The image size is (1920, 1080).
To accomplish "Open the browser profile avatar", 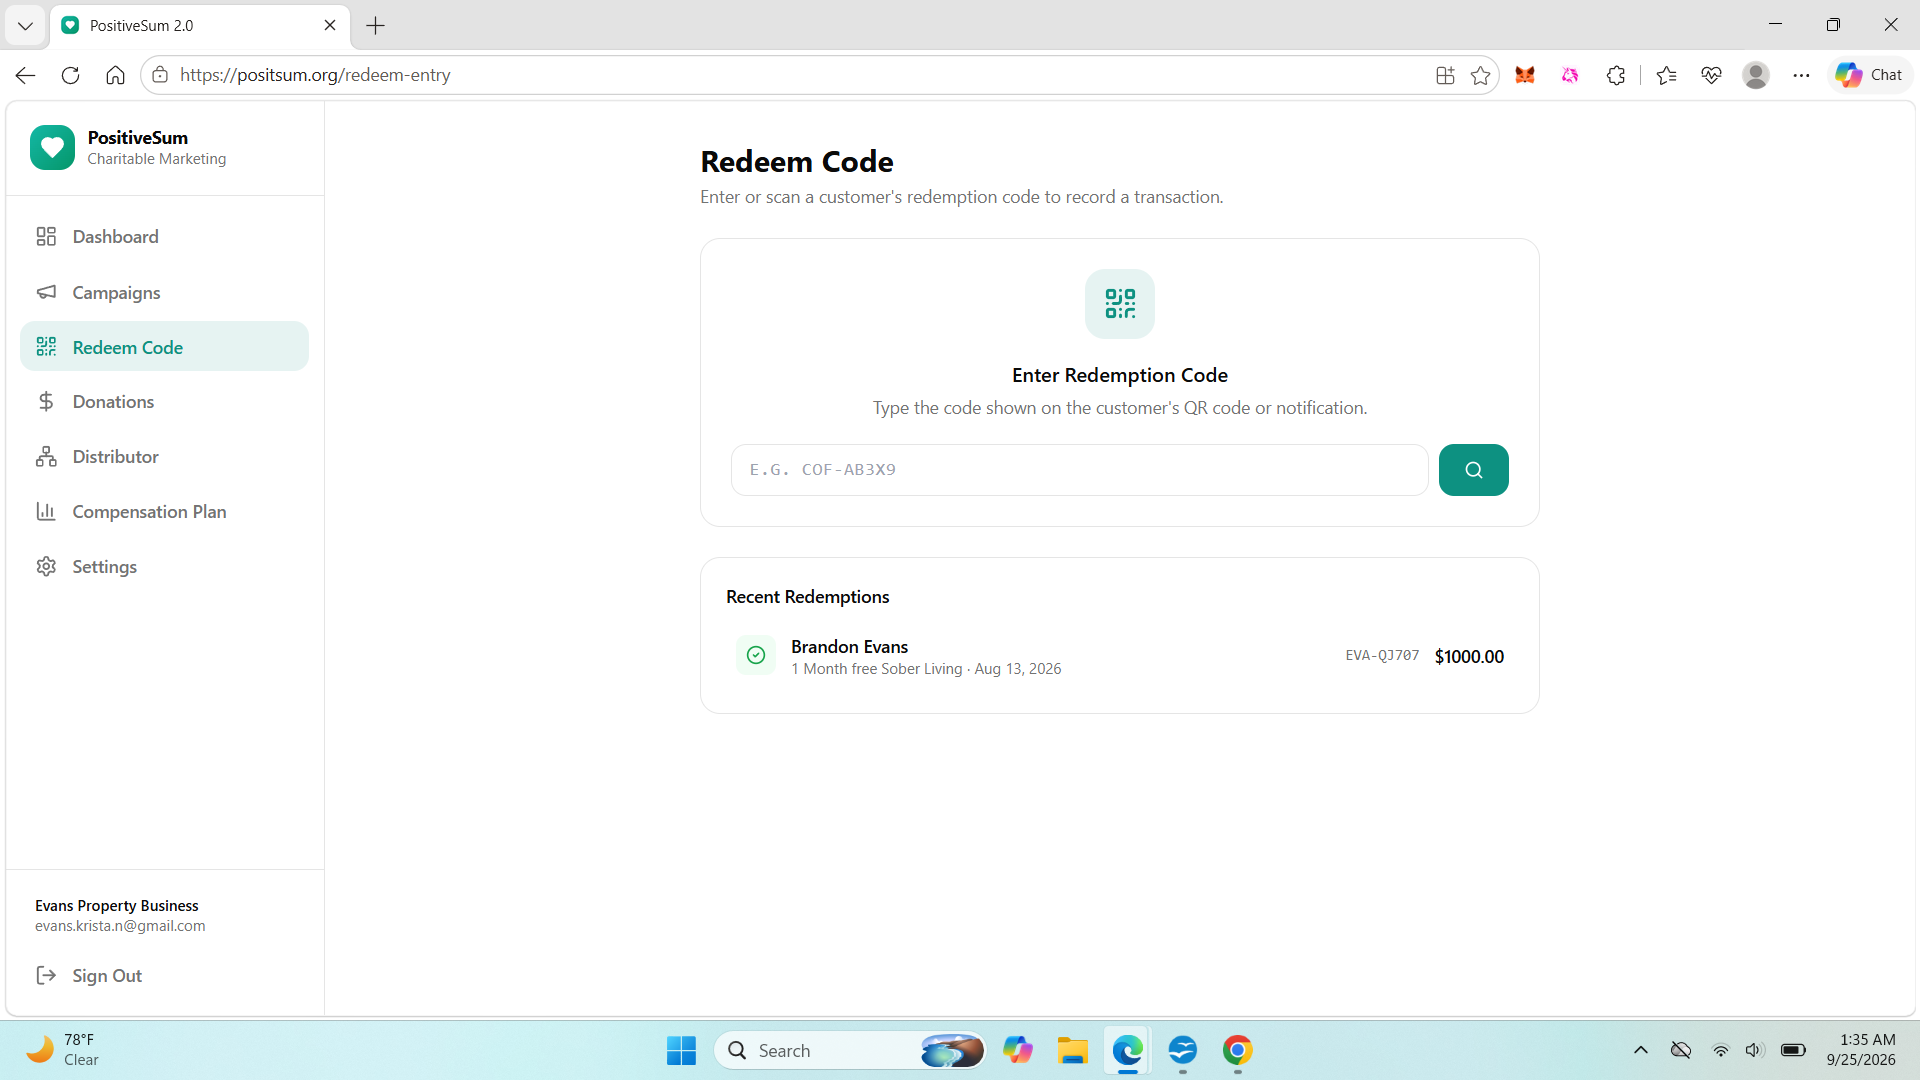I will (1756, 75).
